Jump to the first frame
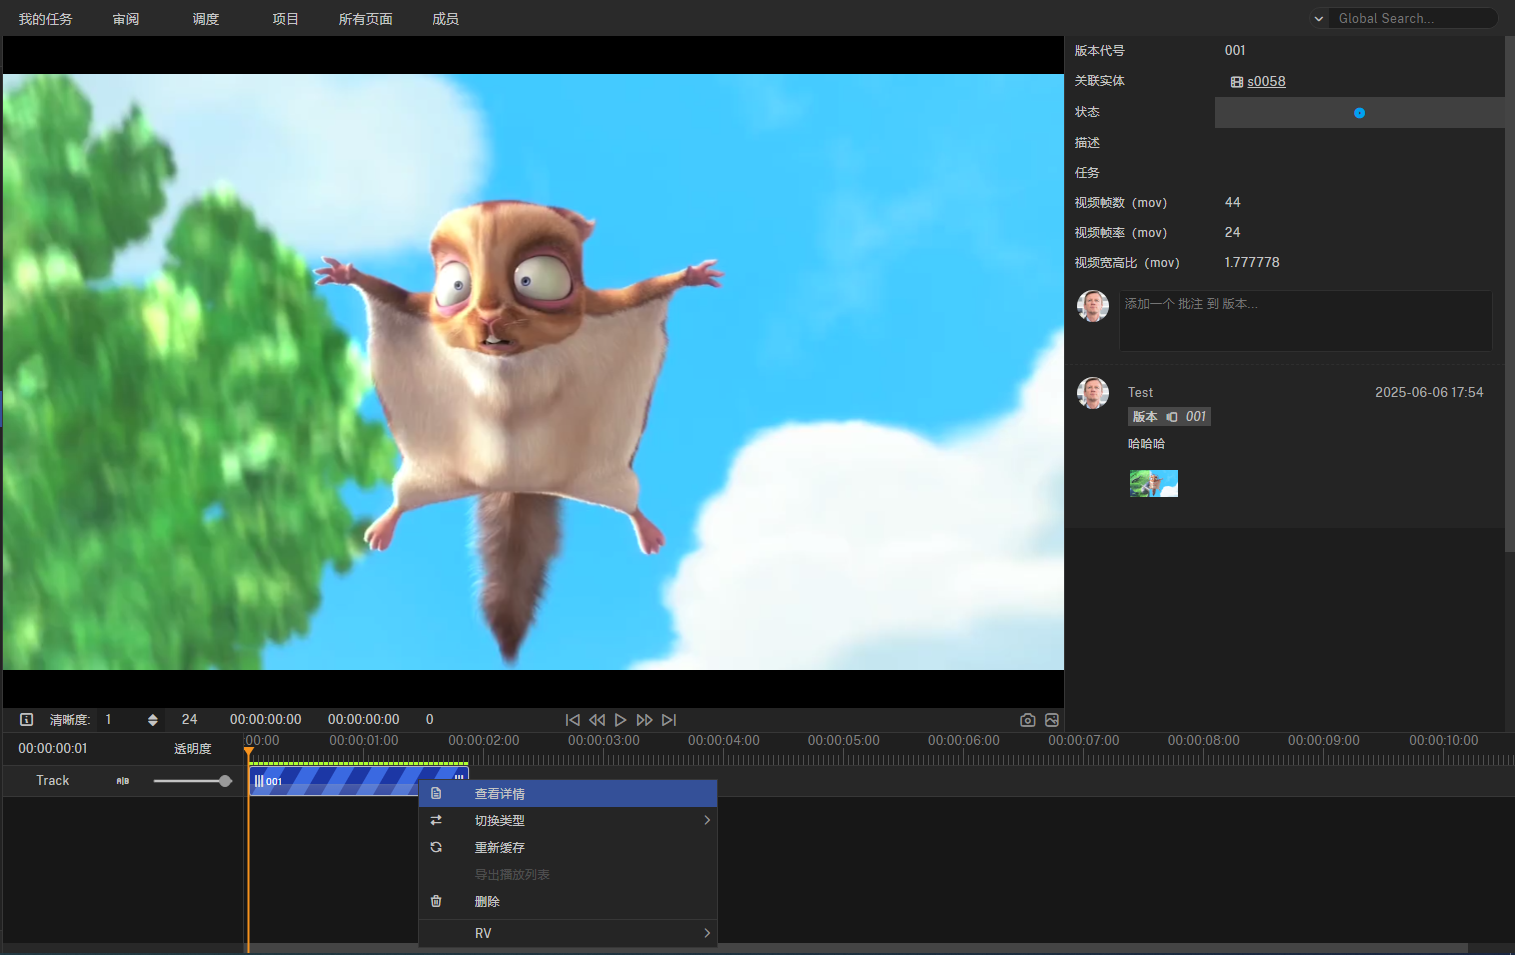The width and height of the screenshot is (1515, 955). click(x=572, y=720)
